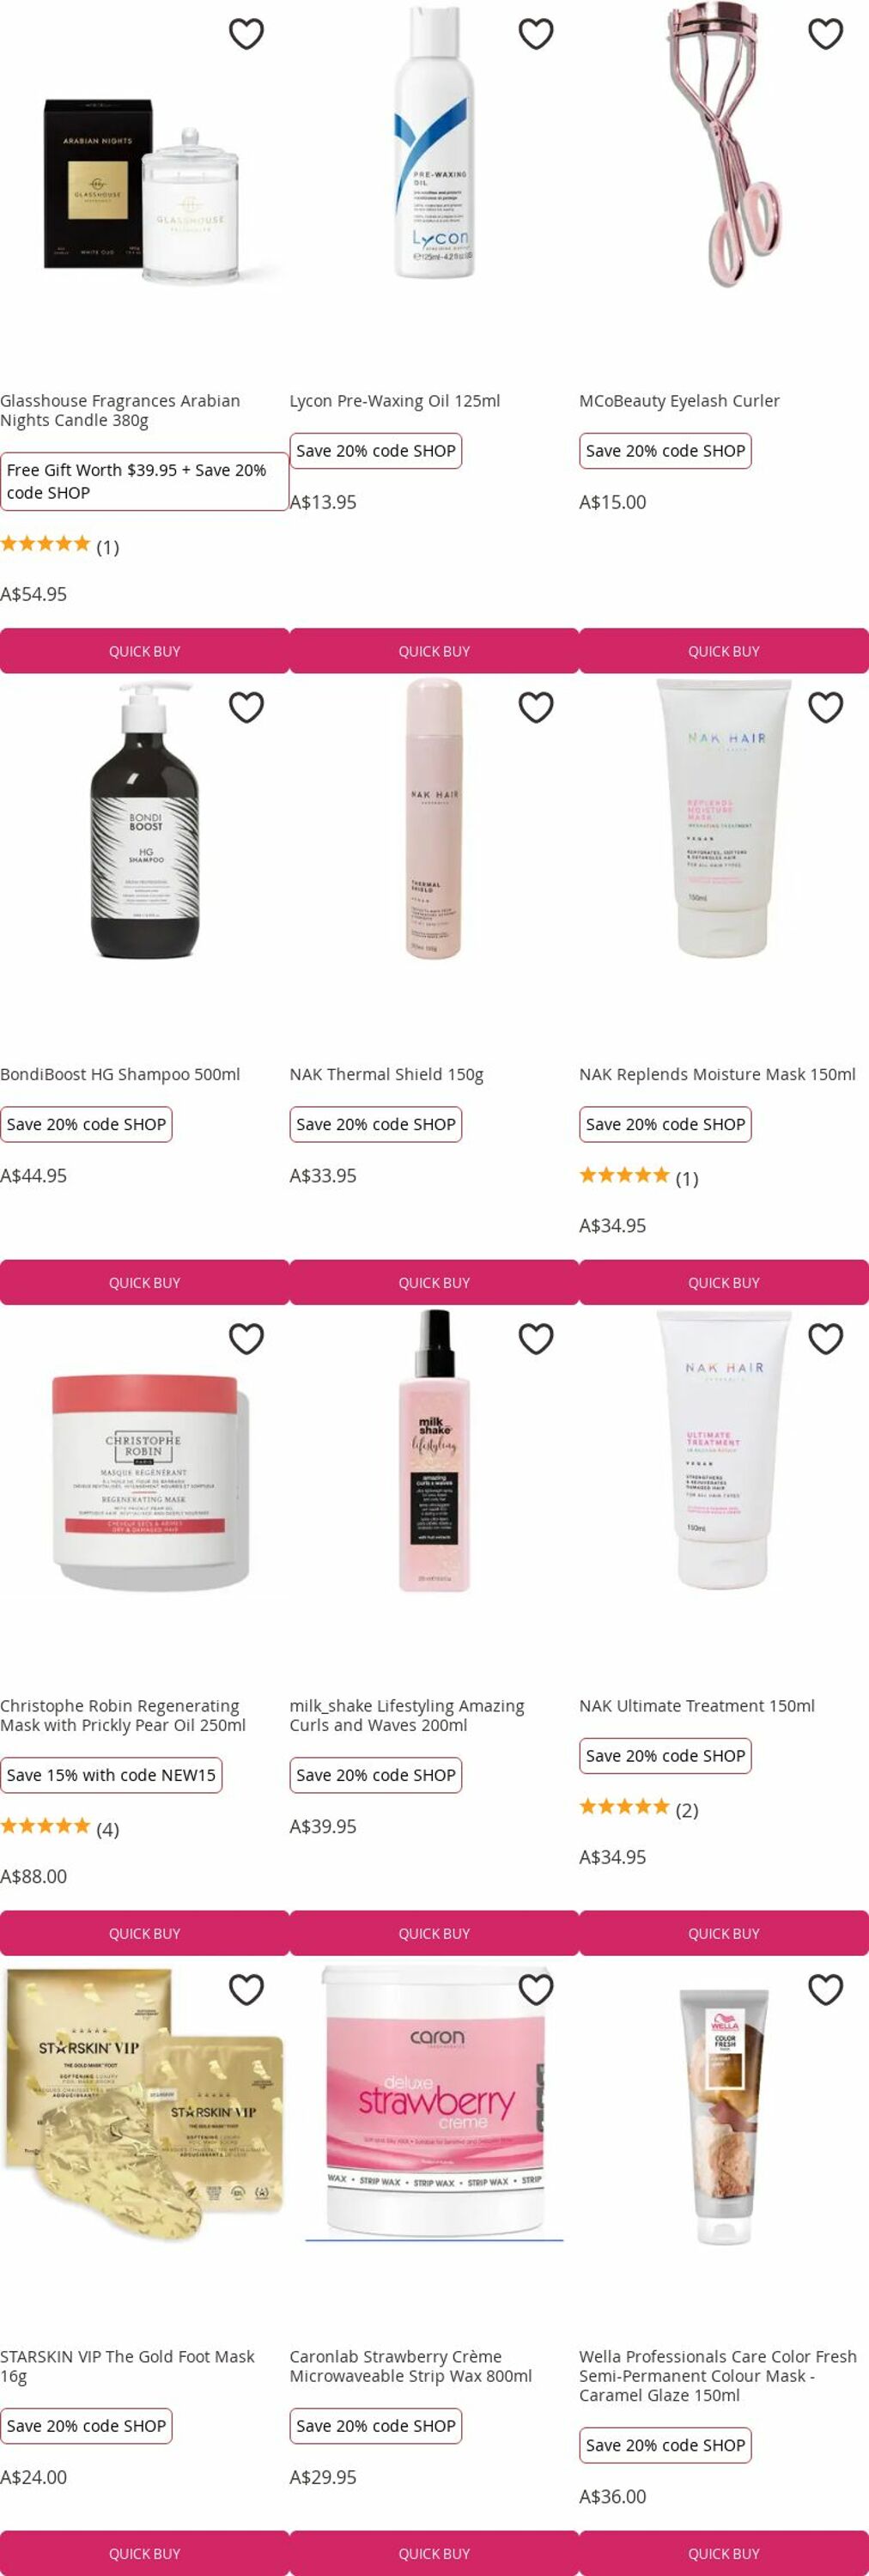Image resolution: width=869 pixels, height=2576 pixels.
Task: Open the MCoBeauty Eyelash Curler product image
Action: click(724, 145)
